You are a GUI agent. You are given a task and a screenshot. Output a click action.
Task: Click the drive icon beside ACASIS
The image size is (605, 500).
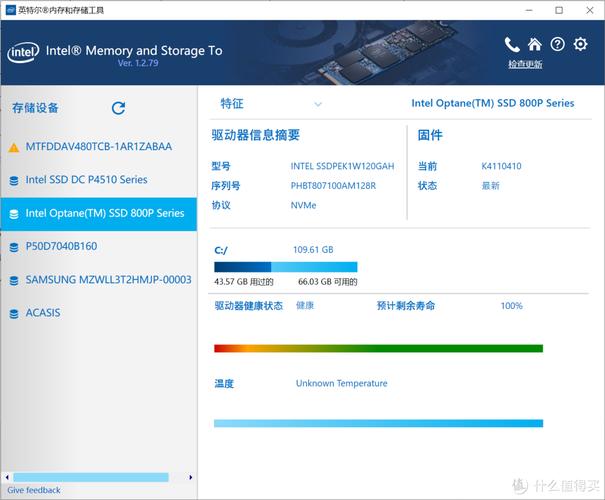pos(14,314)
